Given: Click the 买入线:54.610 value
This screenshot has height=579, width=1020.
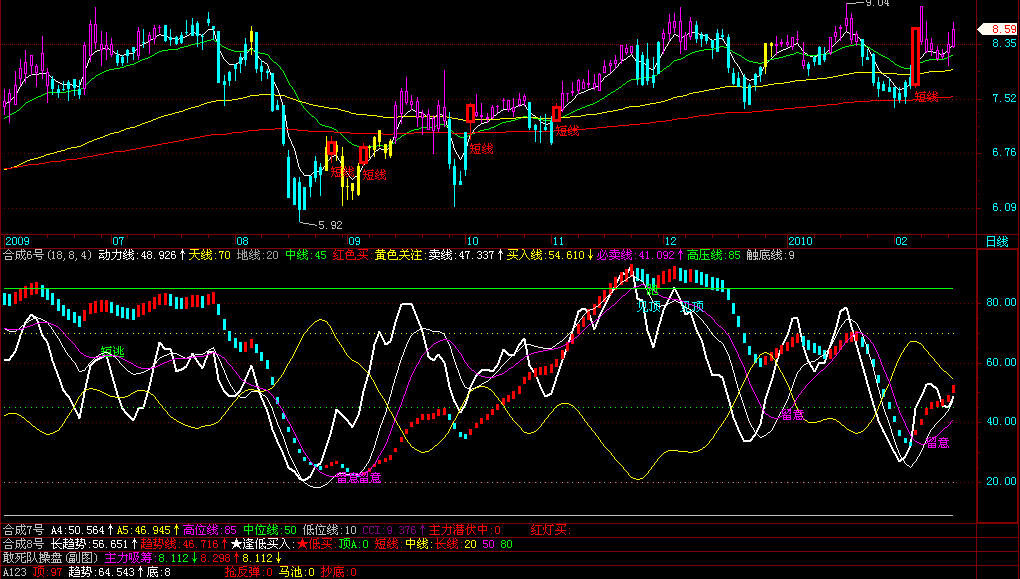Looking at the screenshot, I should [x=546, y=255].
